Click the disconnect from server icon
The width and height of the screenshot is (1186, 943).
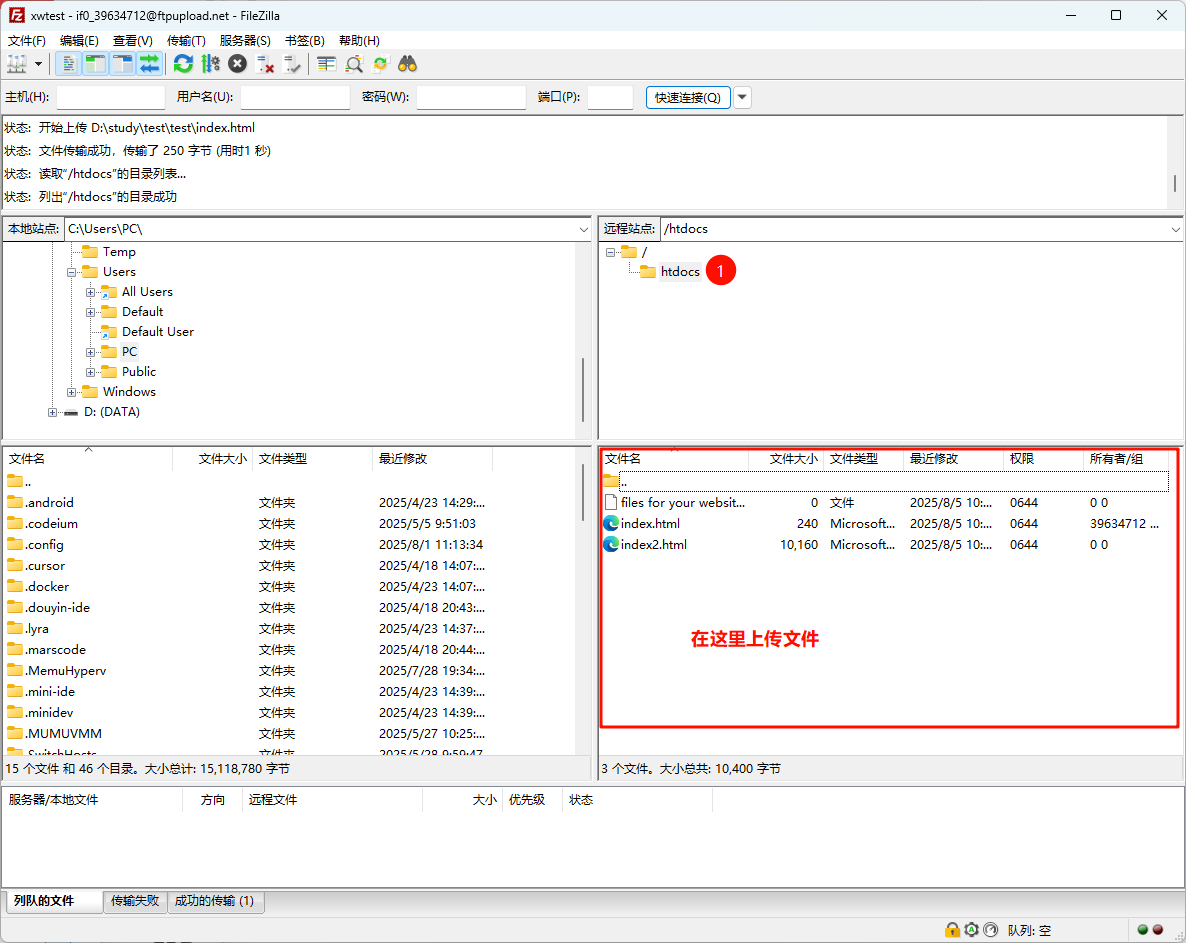point(265,64)
